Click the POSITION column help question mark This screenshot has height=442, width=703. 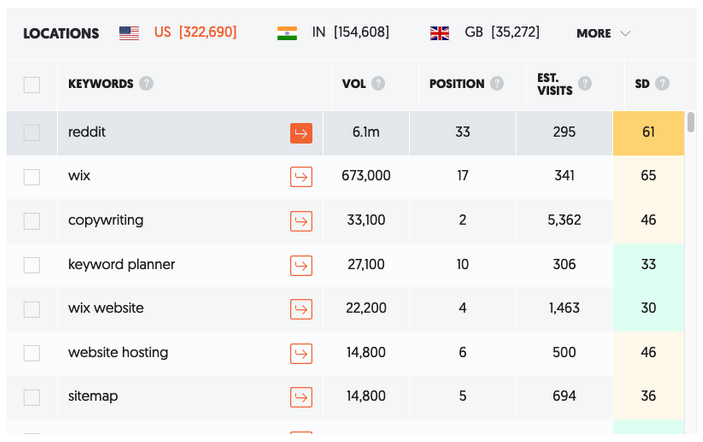[x=496, y=83]
